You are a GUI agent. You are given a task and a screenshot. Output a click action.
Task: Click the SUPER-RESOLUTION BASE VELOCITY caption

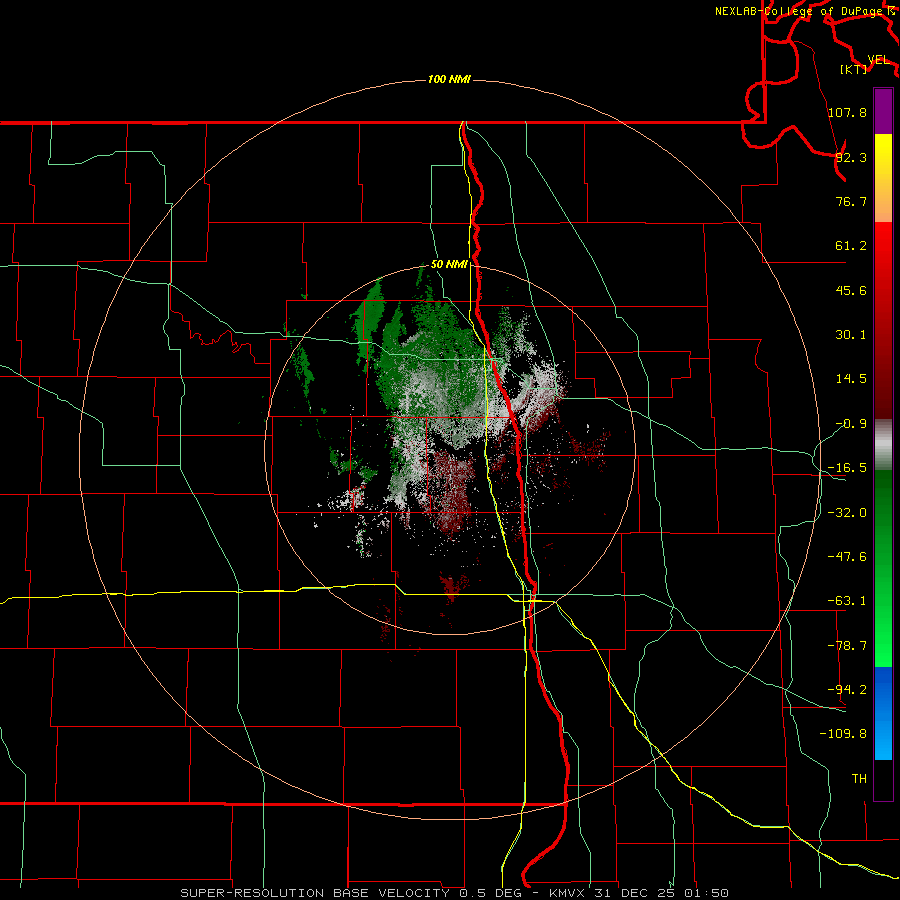pyautogui.click(x=315, y=893)
